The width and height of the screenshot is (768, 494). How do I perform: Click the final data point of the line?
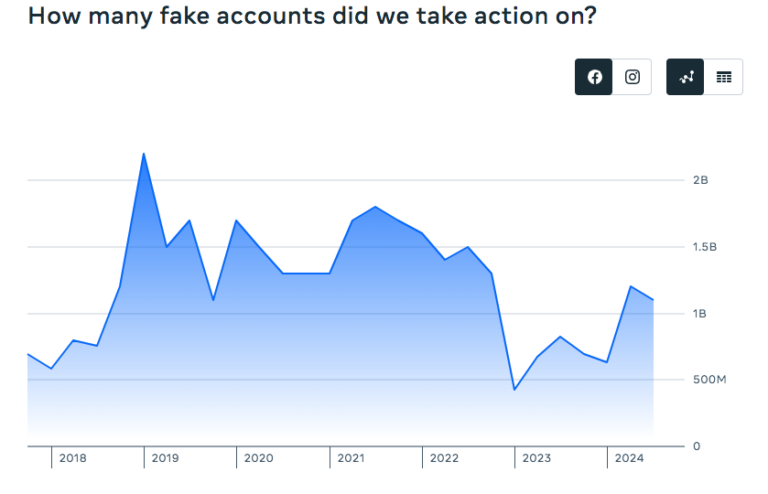tap(653, 300)
